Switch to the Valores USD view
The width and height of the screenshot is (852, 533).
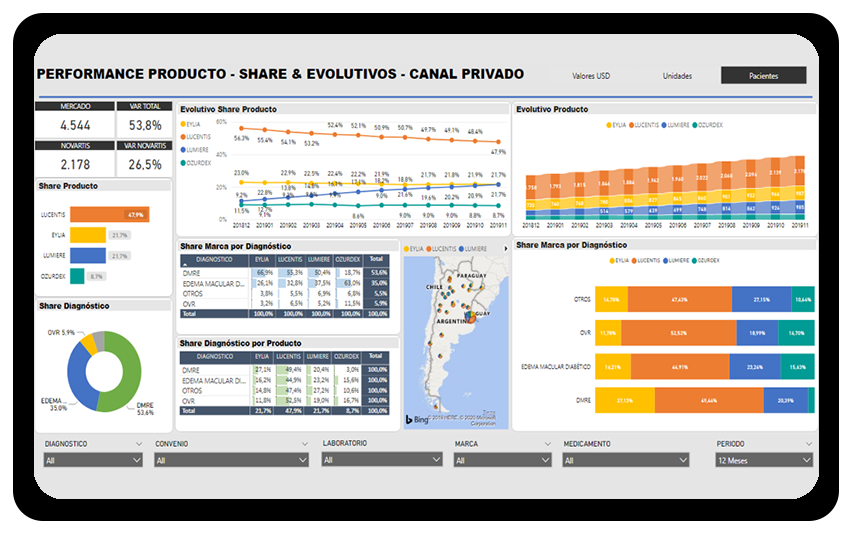[591, 76]
